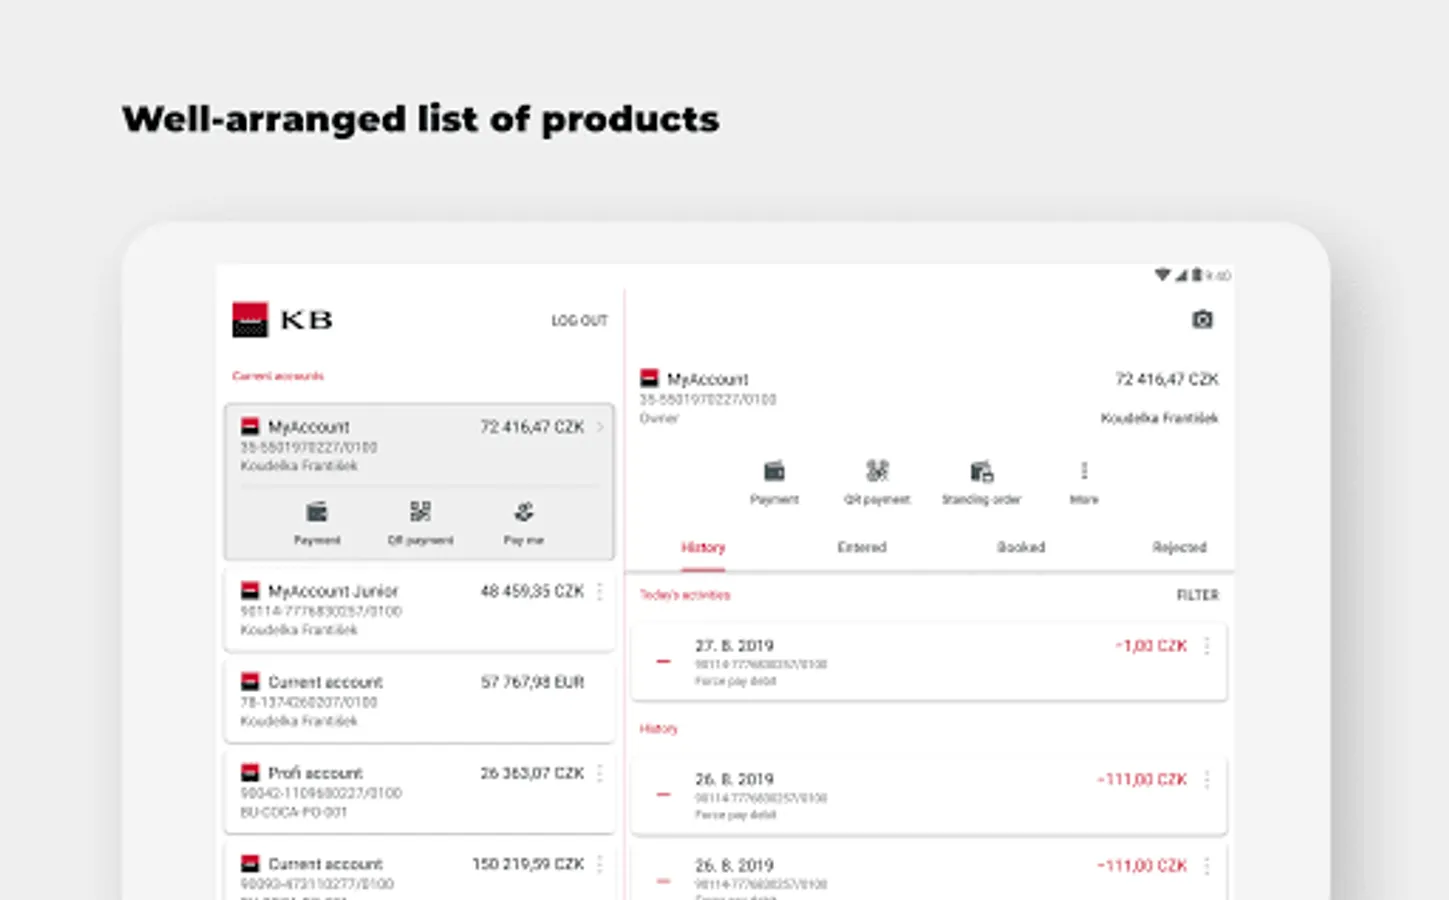
Task: Open the Profi account three-dot menu
Action: (600, 774)
